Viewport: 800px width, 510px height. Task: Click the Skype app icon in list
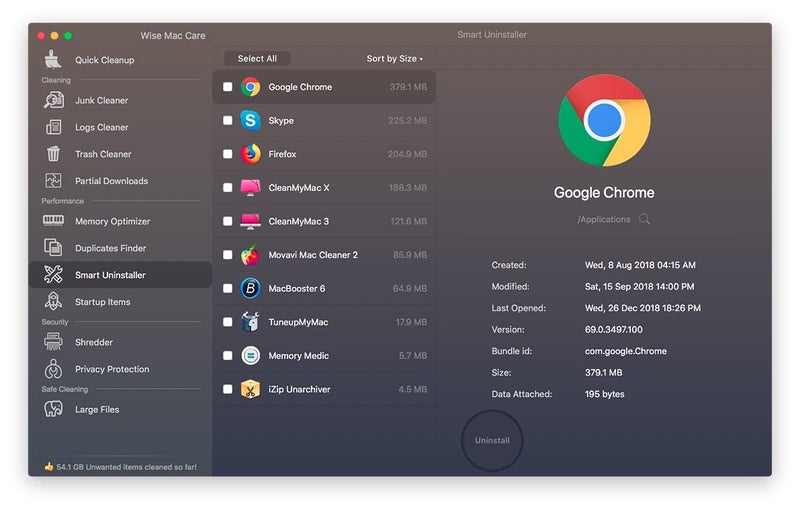(x=250, y=121)
